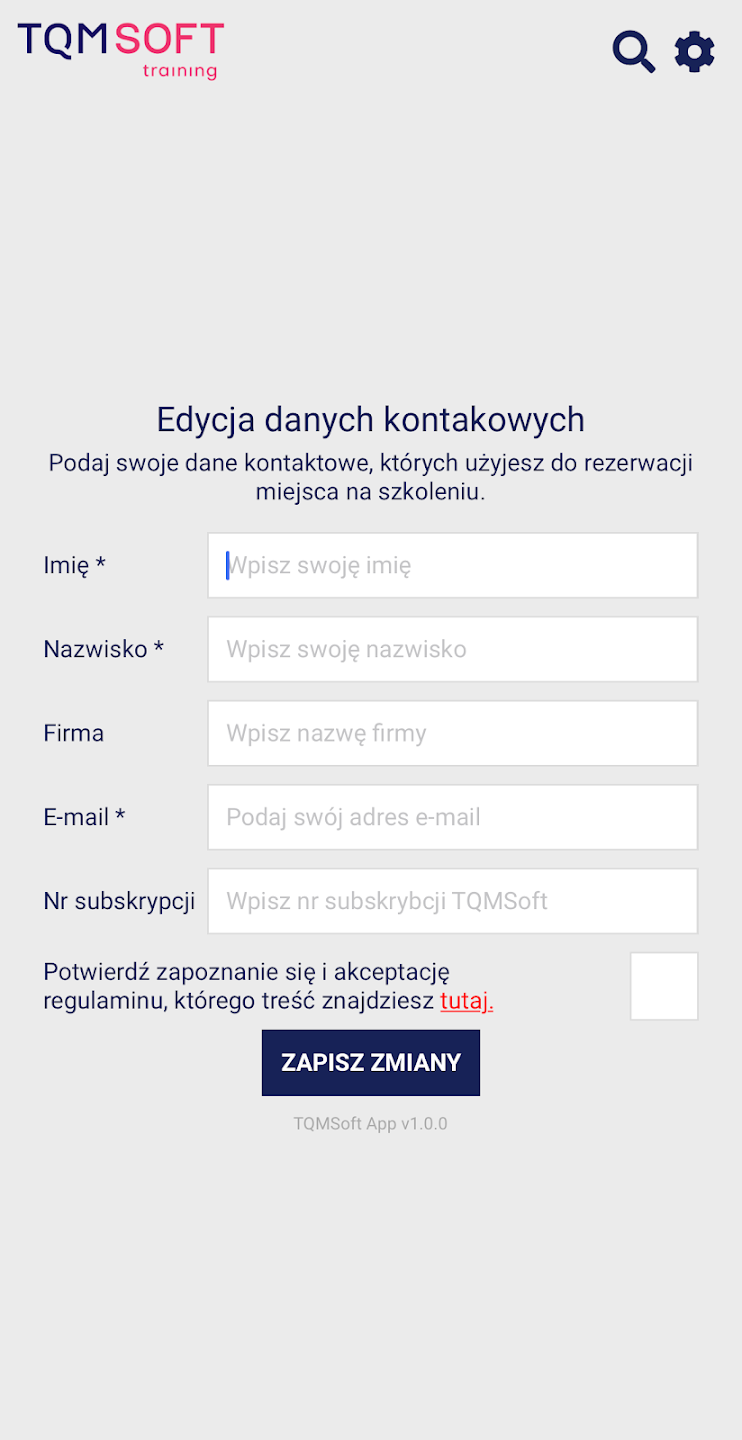Click the 'Potwierdź zapoznanie się' confirmation text
This screenshot has height=1440, width=742.
tap(247, 972)
